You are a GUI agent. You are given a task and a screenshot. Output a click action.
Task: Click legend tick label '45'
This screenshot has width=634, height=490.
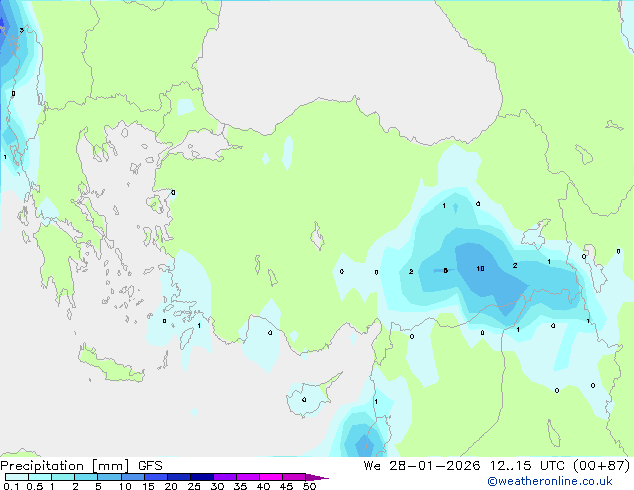[x=286, y=486]
